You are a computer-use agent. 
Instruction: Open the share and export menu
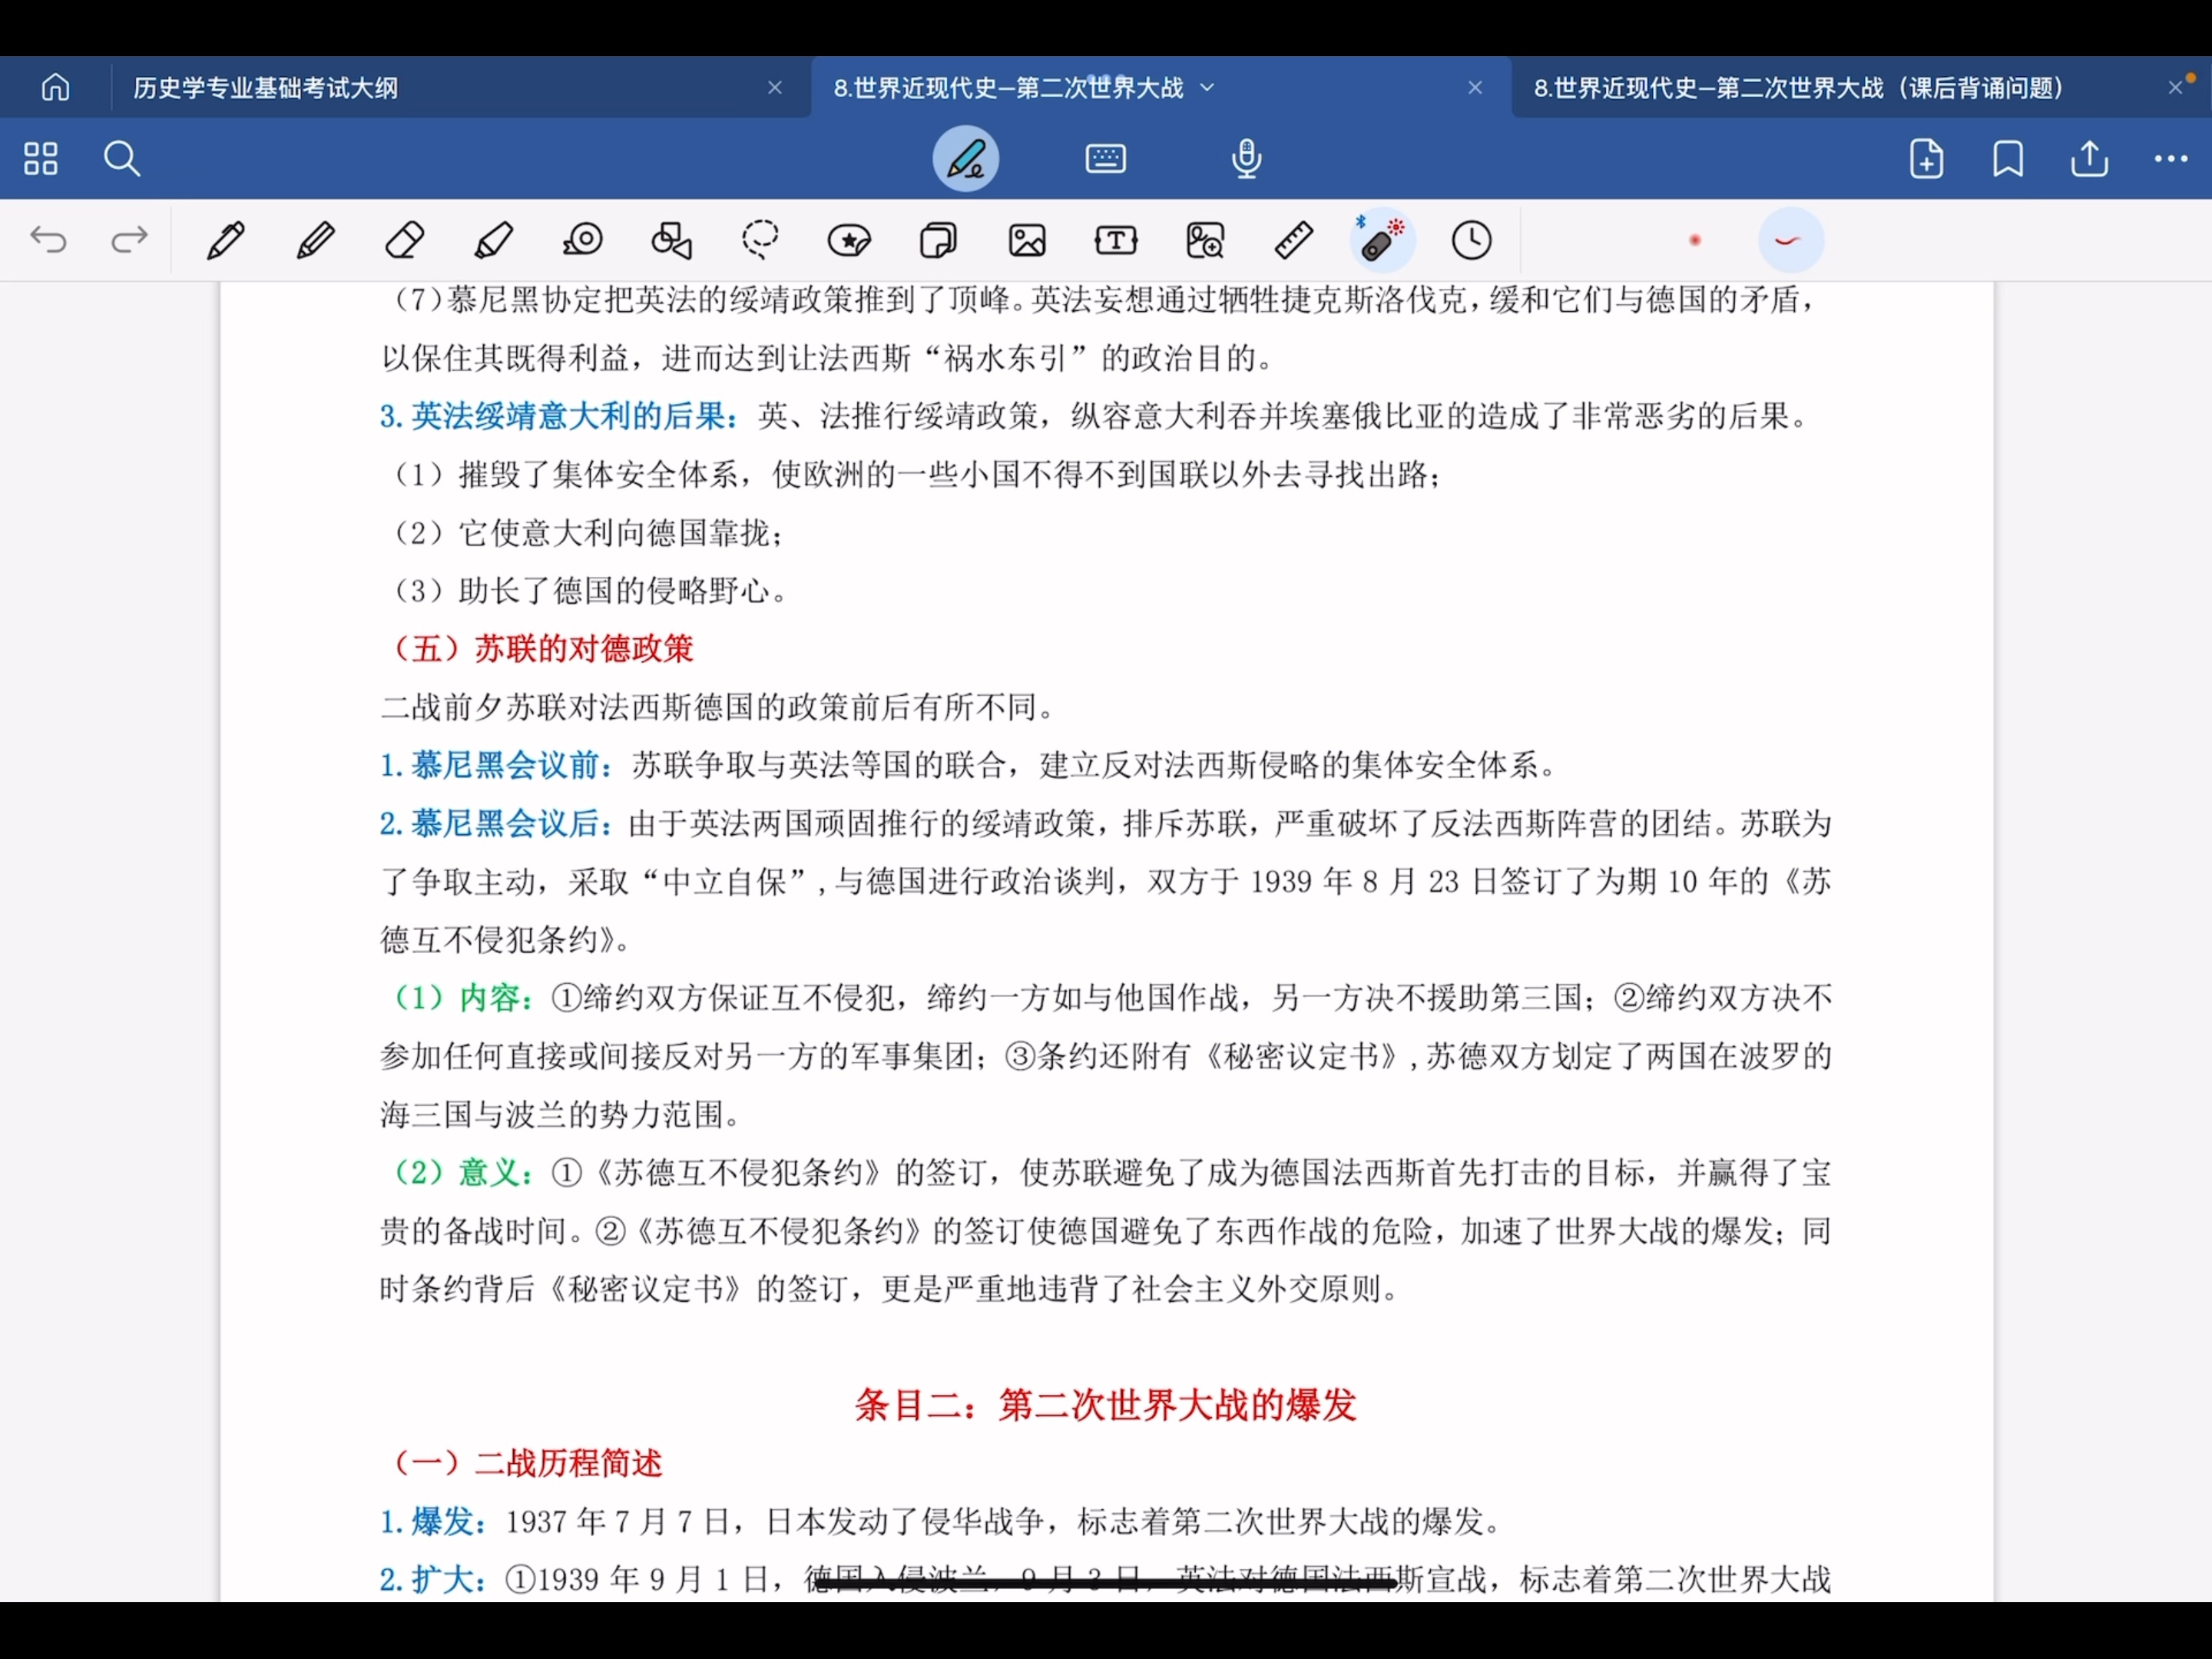(x=2089, y=158)
